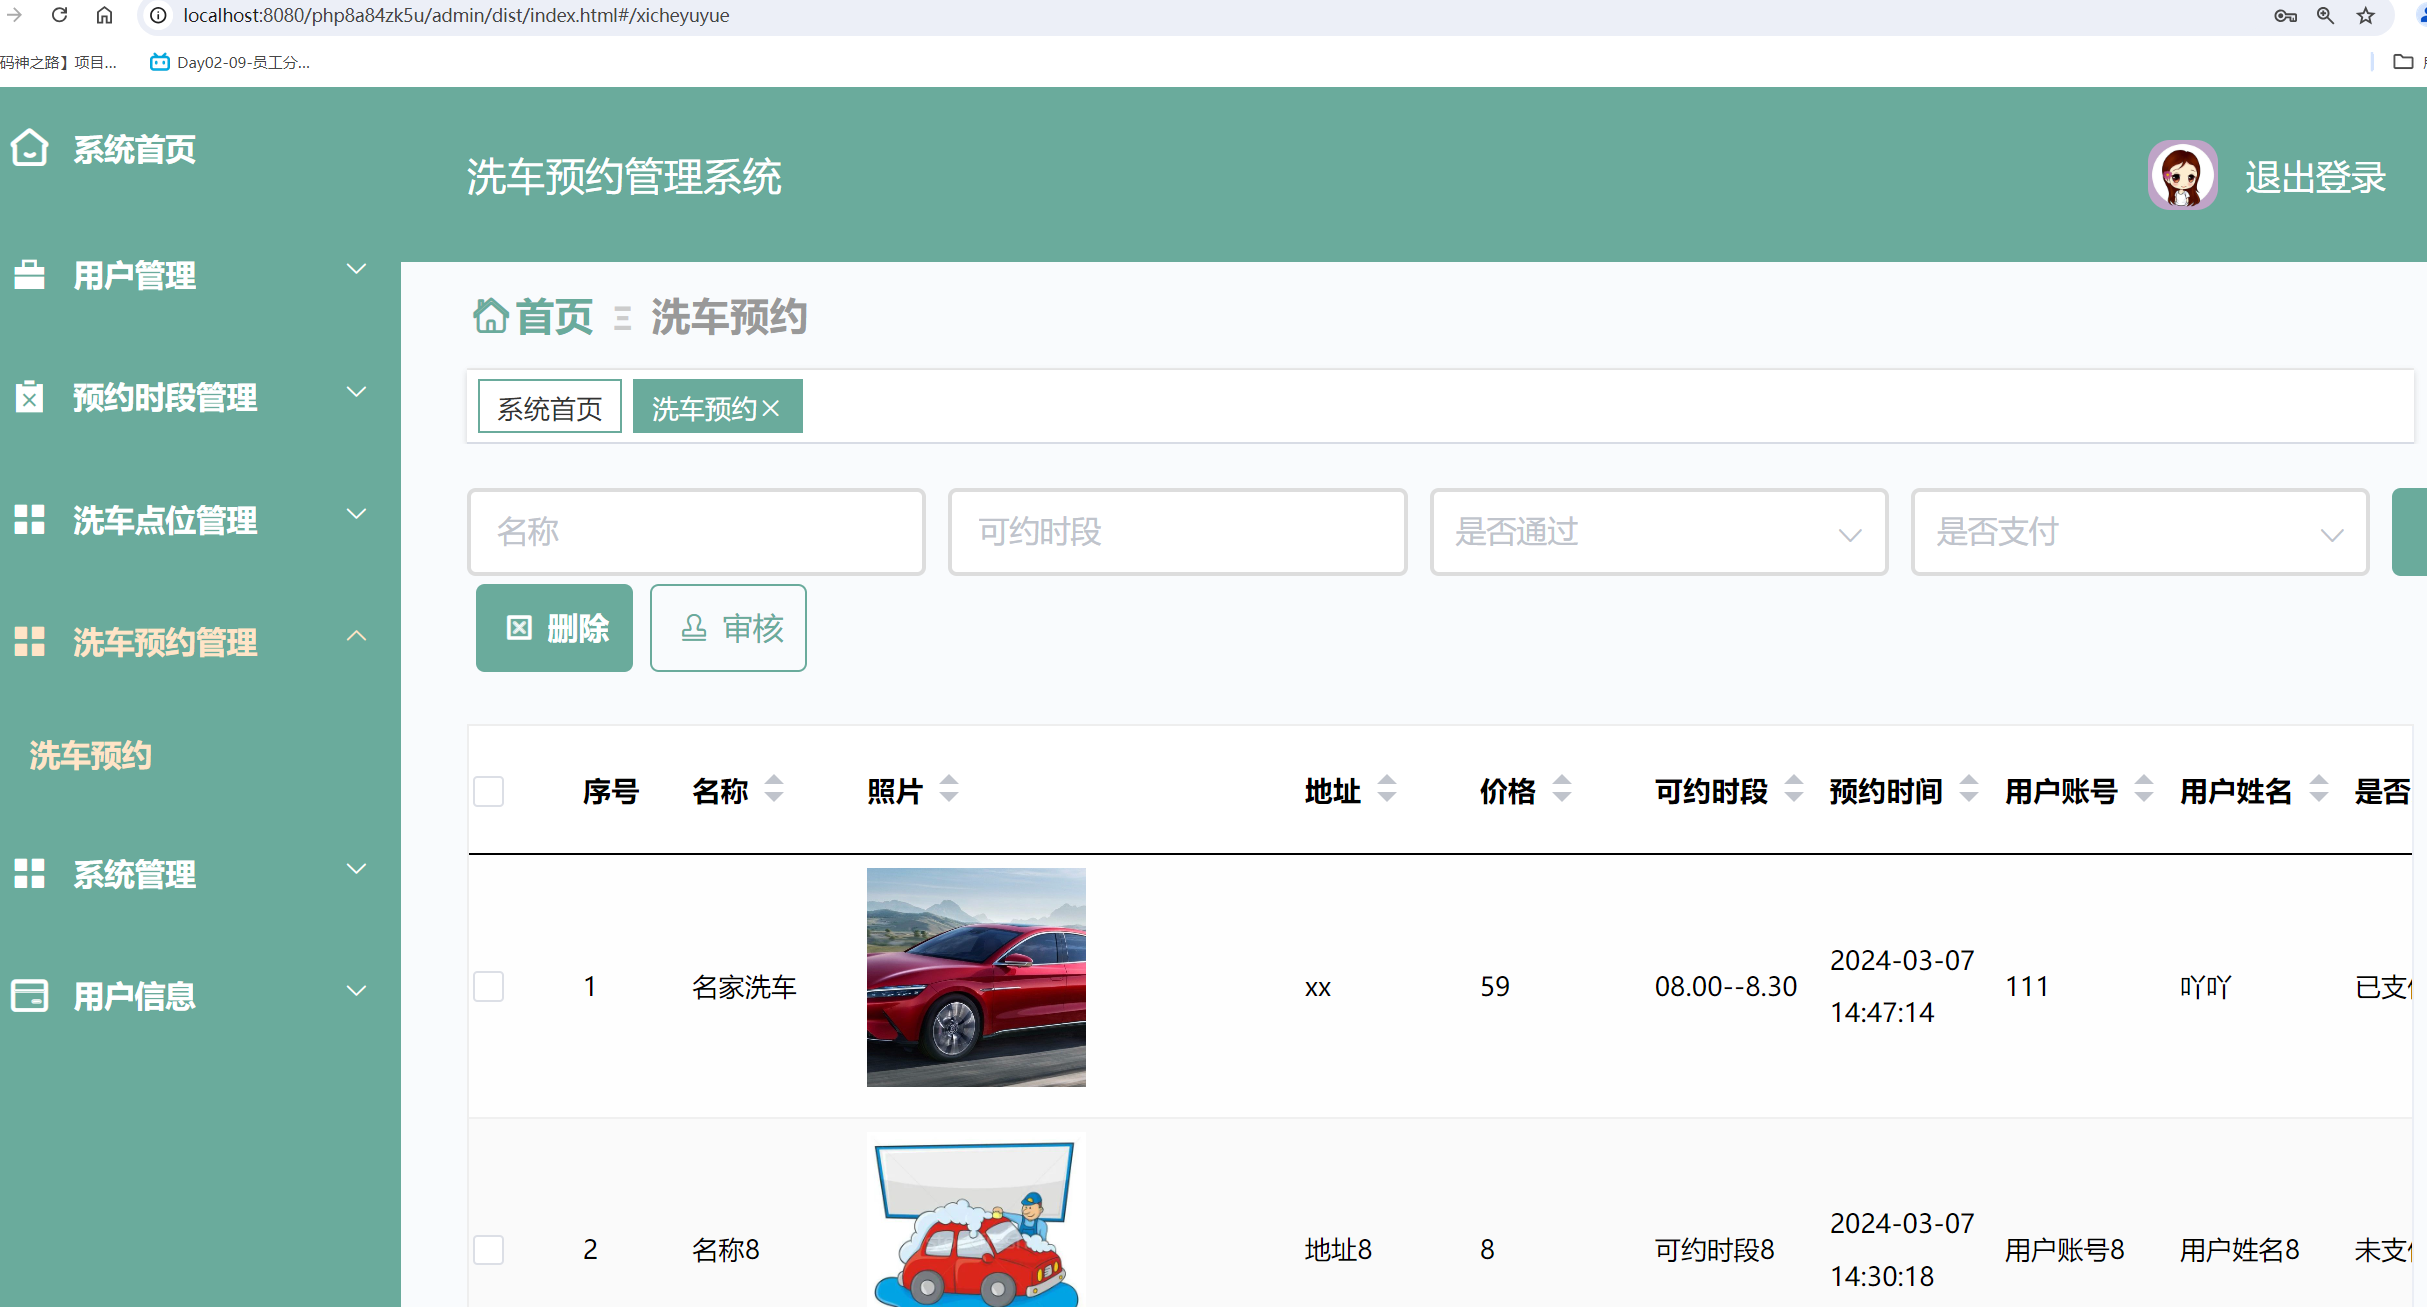The height and width of the screenshot is (1307, 2427).
Task: Click the 删除 button
Action: coord(554,628)
